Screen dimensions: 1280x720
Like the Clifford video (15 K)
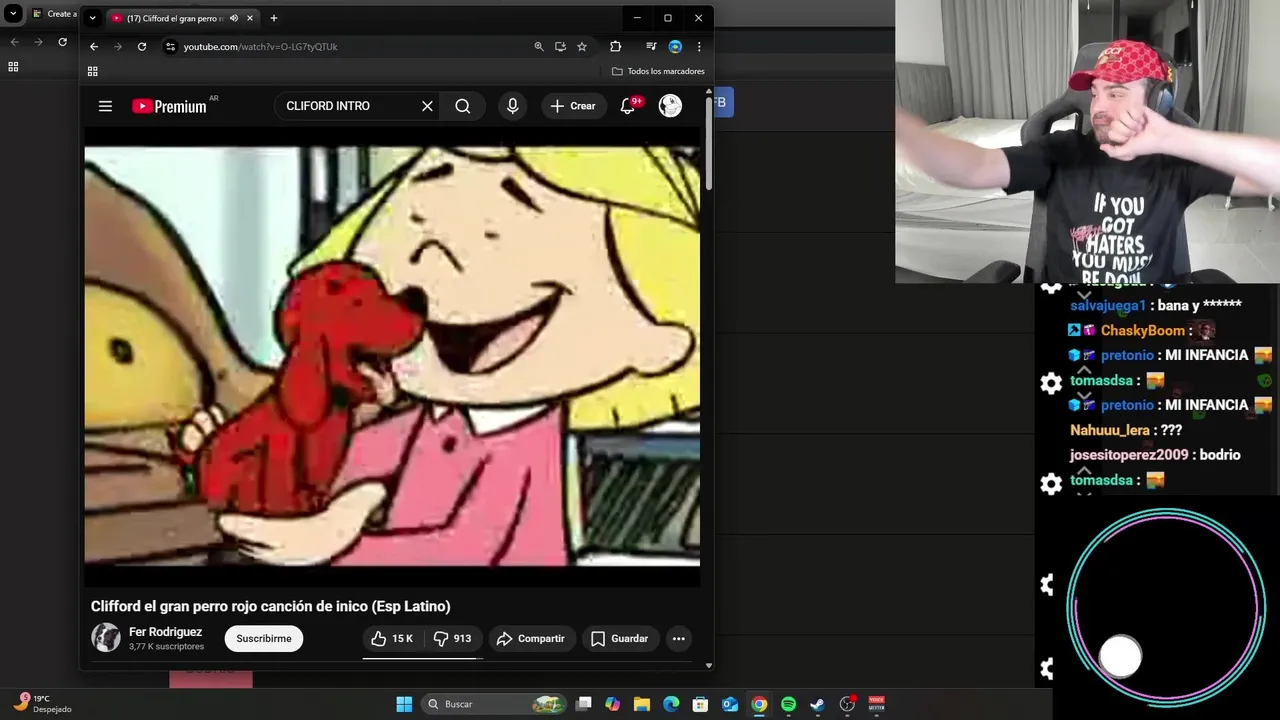coord(392,638)
